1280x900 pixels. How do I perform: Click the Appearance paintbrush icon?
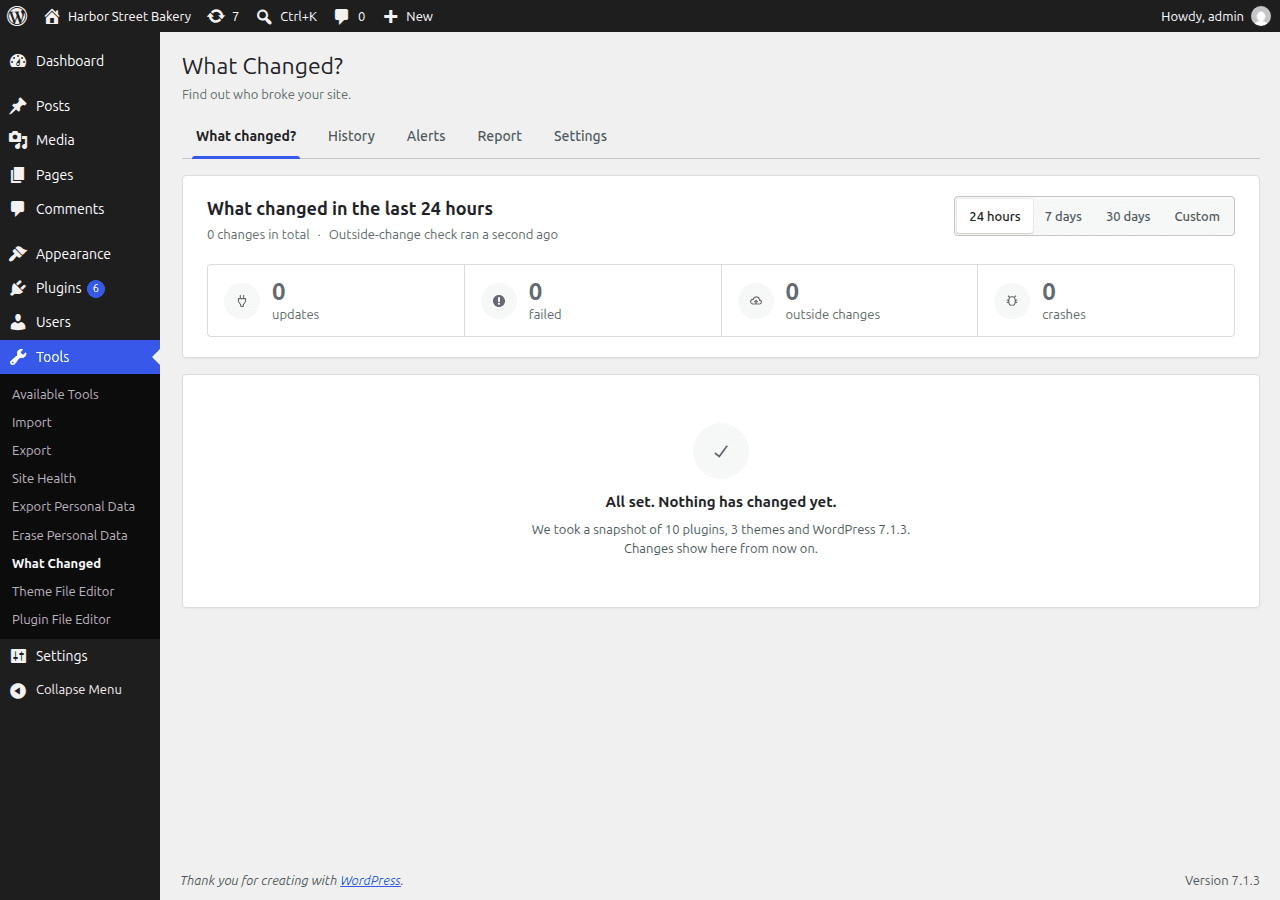tap(18, 254)
